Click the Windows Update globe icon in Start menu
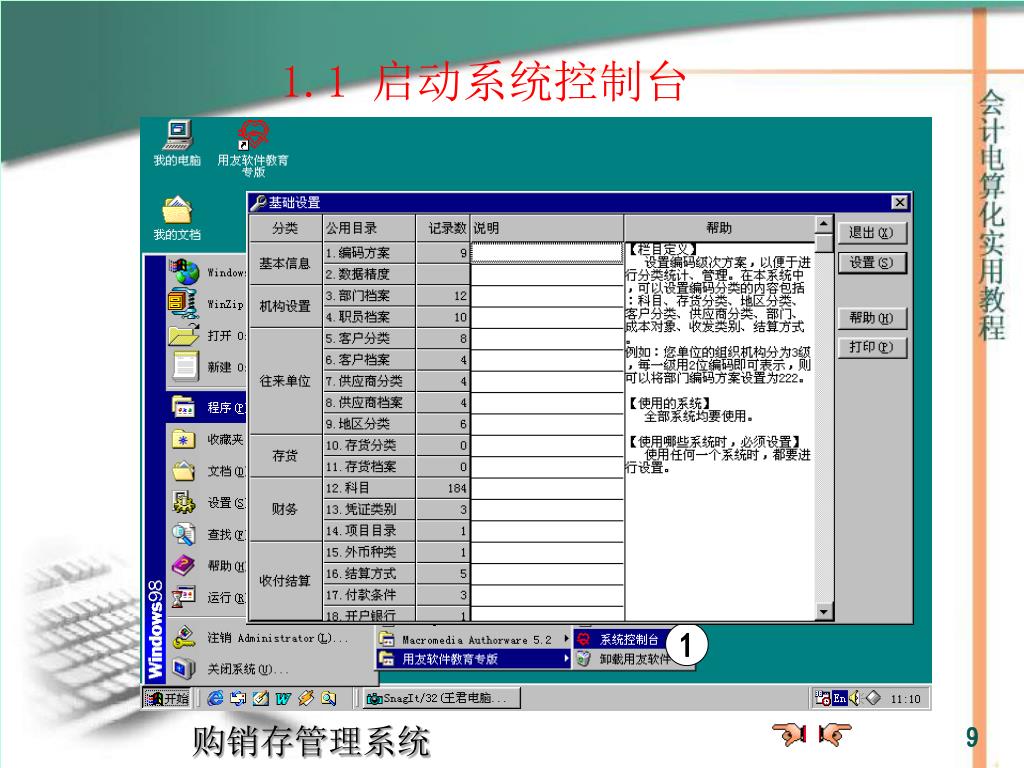Screen dimensions: 1024x768 click(x=185, y=272)
